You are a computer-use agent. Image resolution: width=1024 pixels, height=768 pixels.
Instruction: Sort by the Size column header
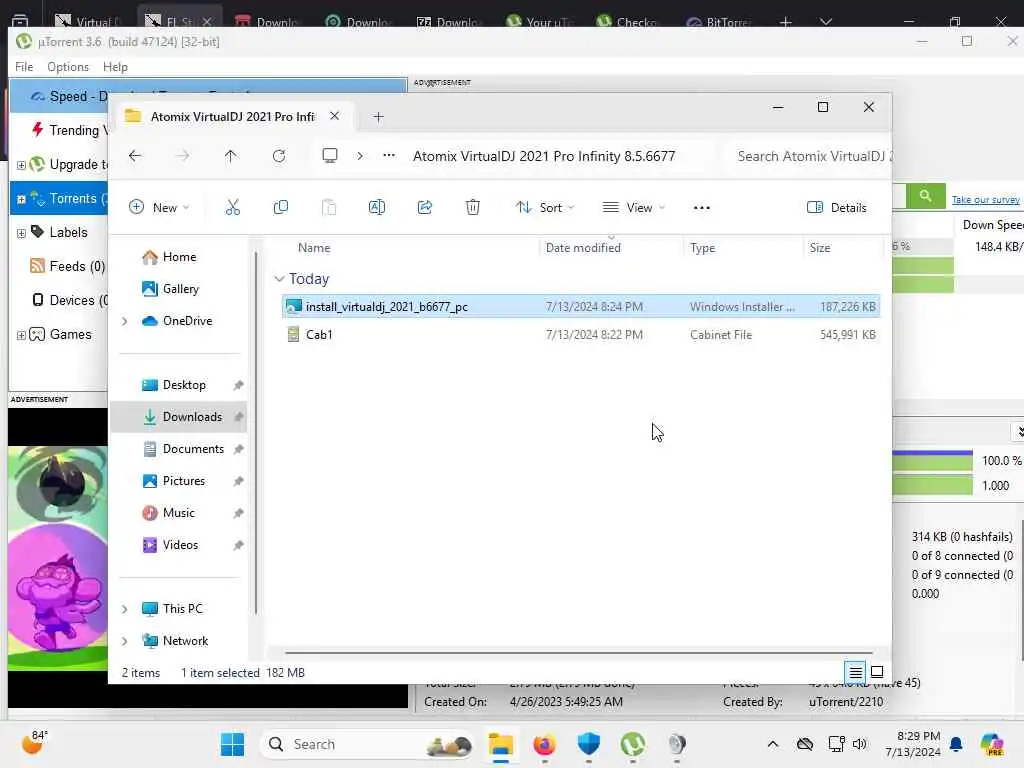[820, 248]
